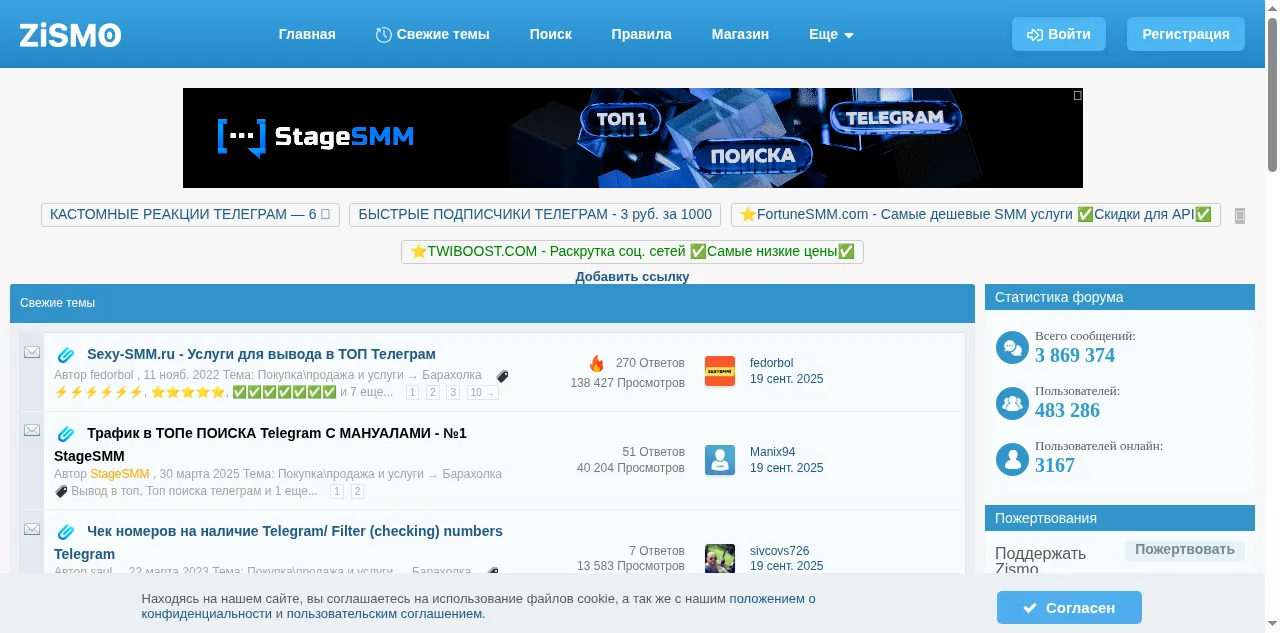
Task: Go to page 2 of Трафик в ТОПе topic
Action: [358, 491]
